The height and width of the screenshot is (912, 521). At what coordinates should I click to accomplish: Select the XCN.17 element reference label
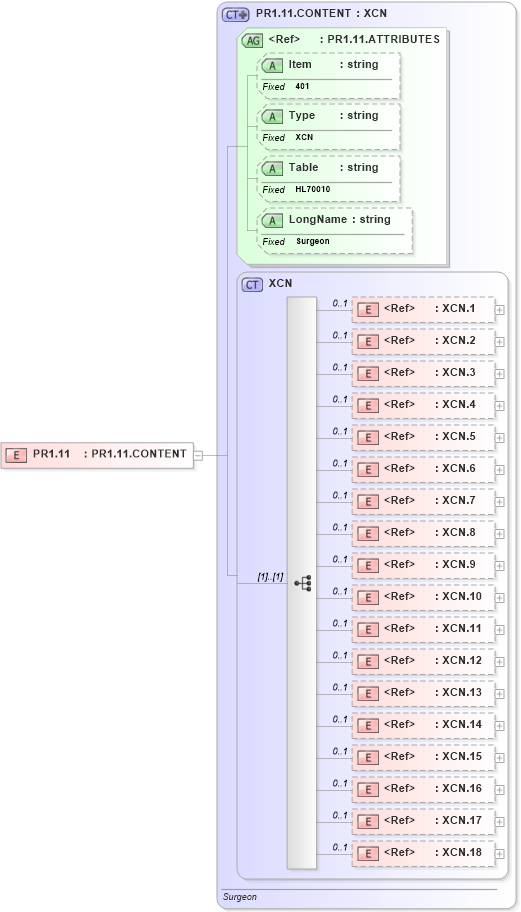(x=433, y=820)
